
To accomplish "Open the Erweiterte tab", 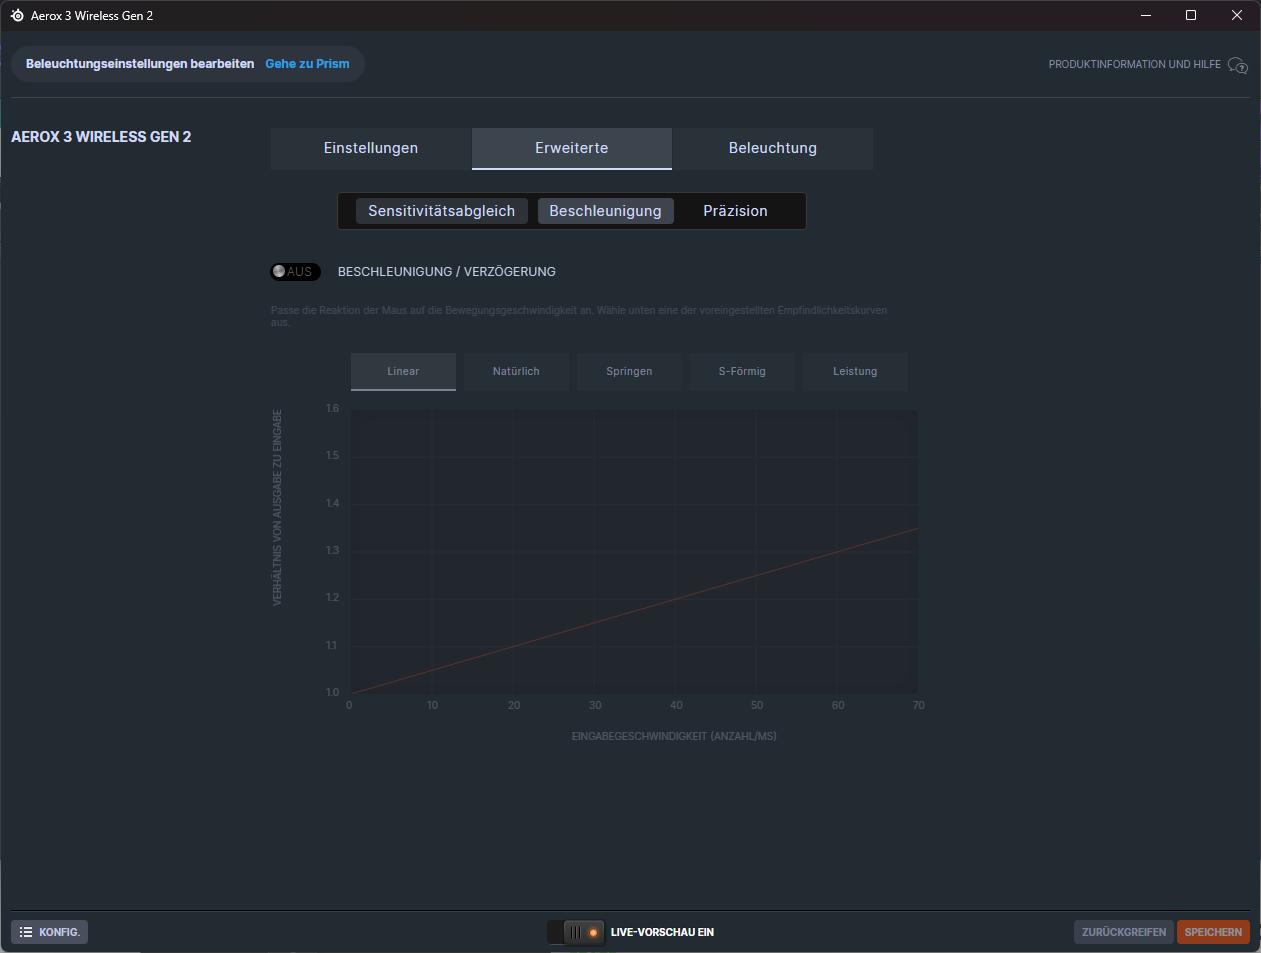I will [x=571, y=148].
